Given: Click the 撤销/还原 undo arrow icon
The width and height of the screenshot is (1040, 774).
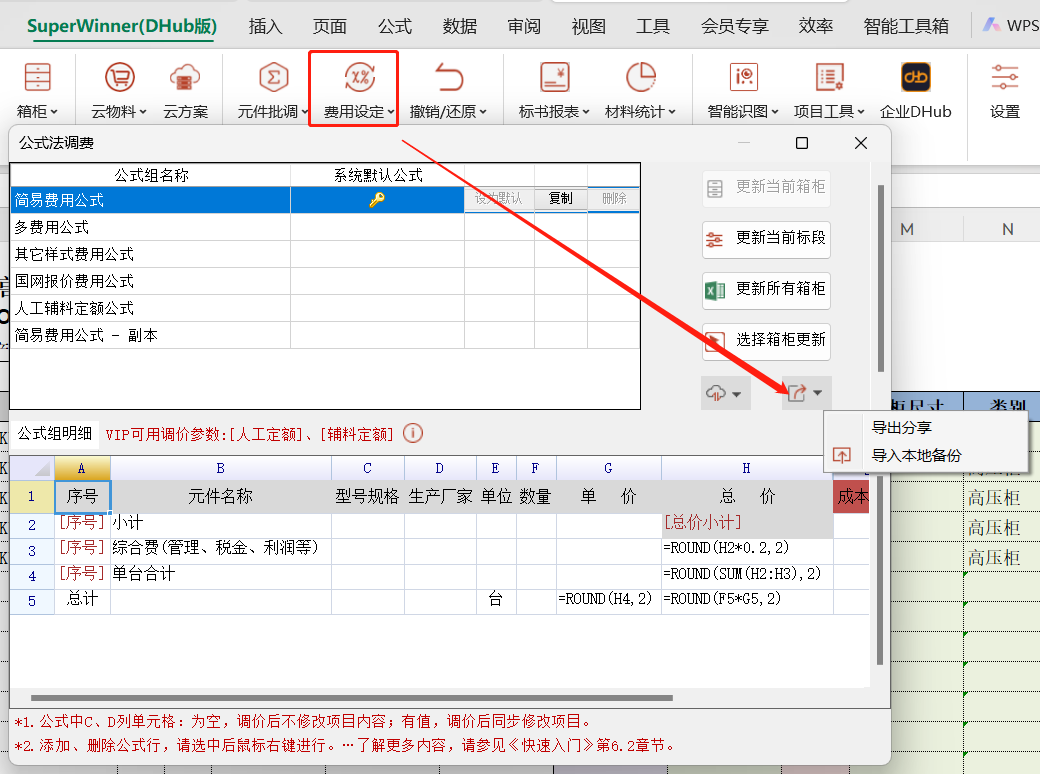Looking at the screenshot, I should [x=449, y=77].
